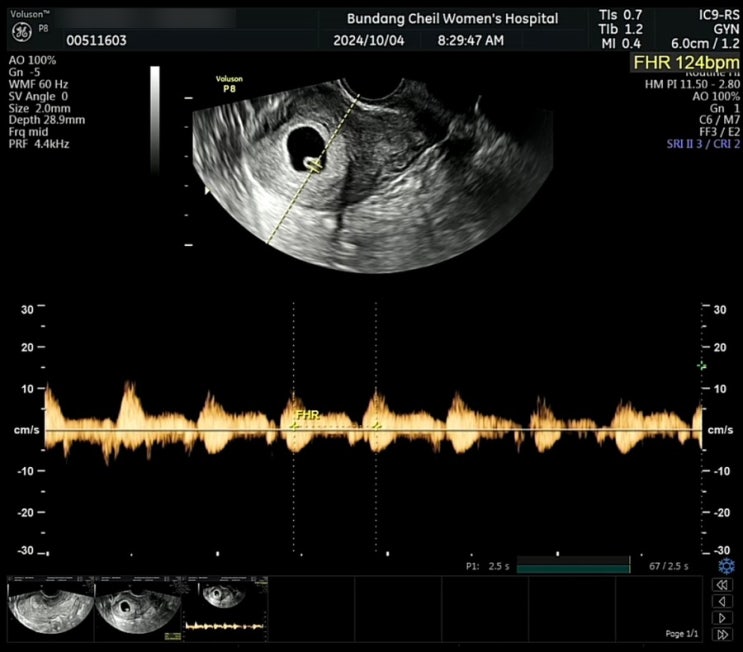This screenshot has height=652, width=743.
Task: Open third Doppler waveform thumbnail
Action: (225, 609)
